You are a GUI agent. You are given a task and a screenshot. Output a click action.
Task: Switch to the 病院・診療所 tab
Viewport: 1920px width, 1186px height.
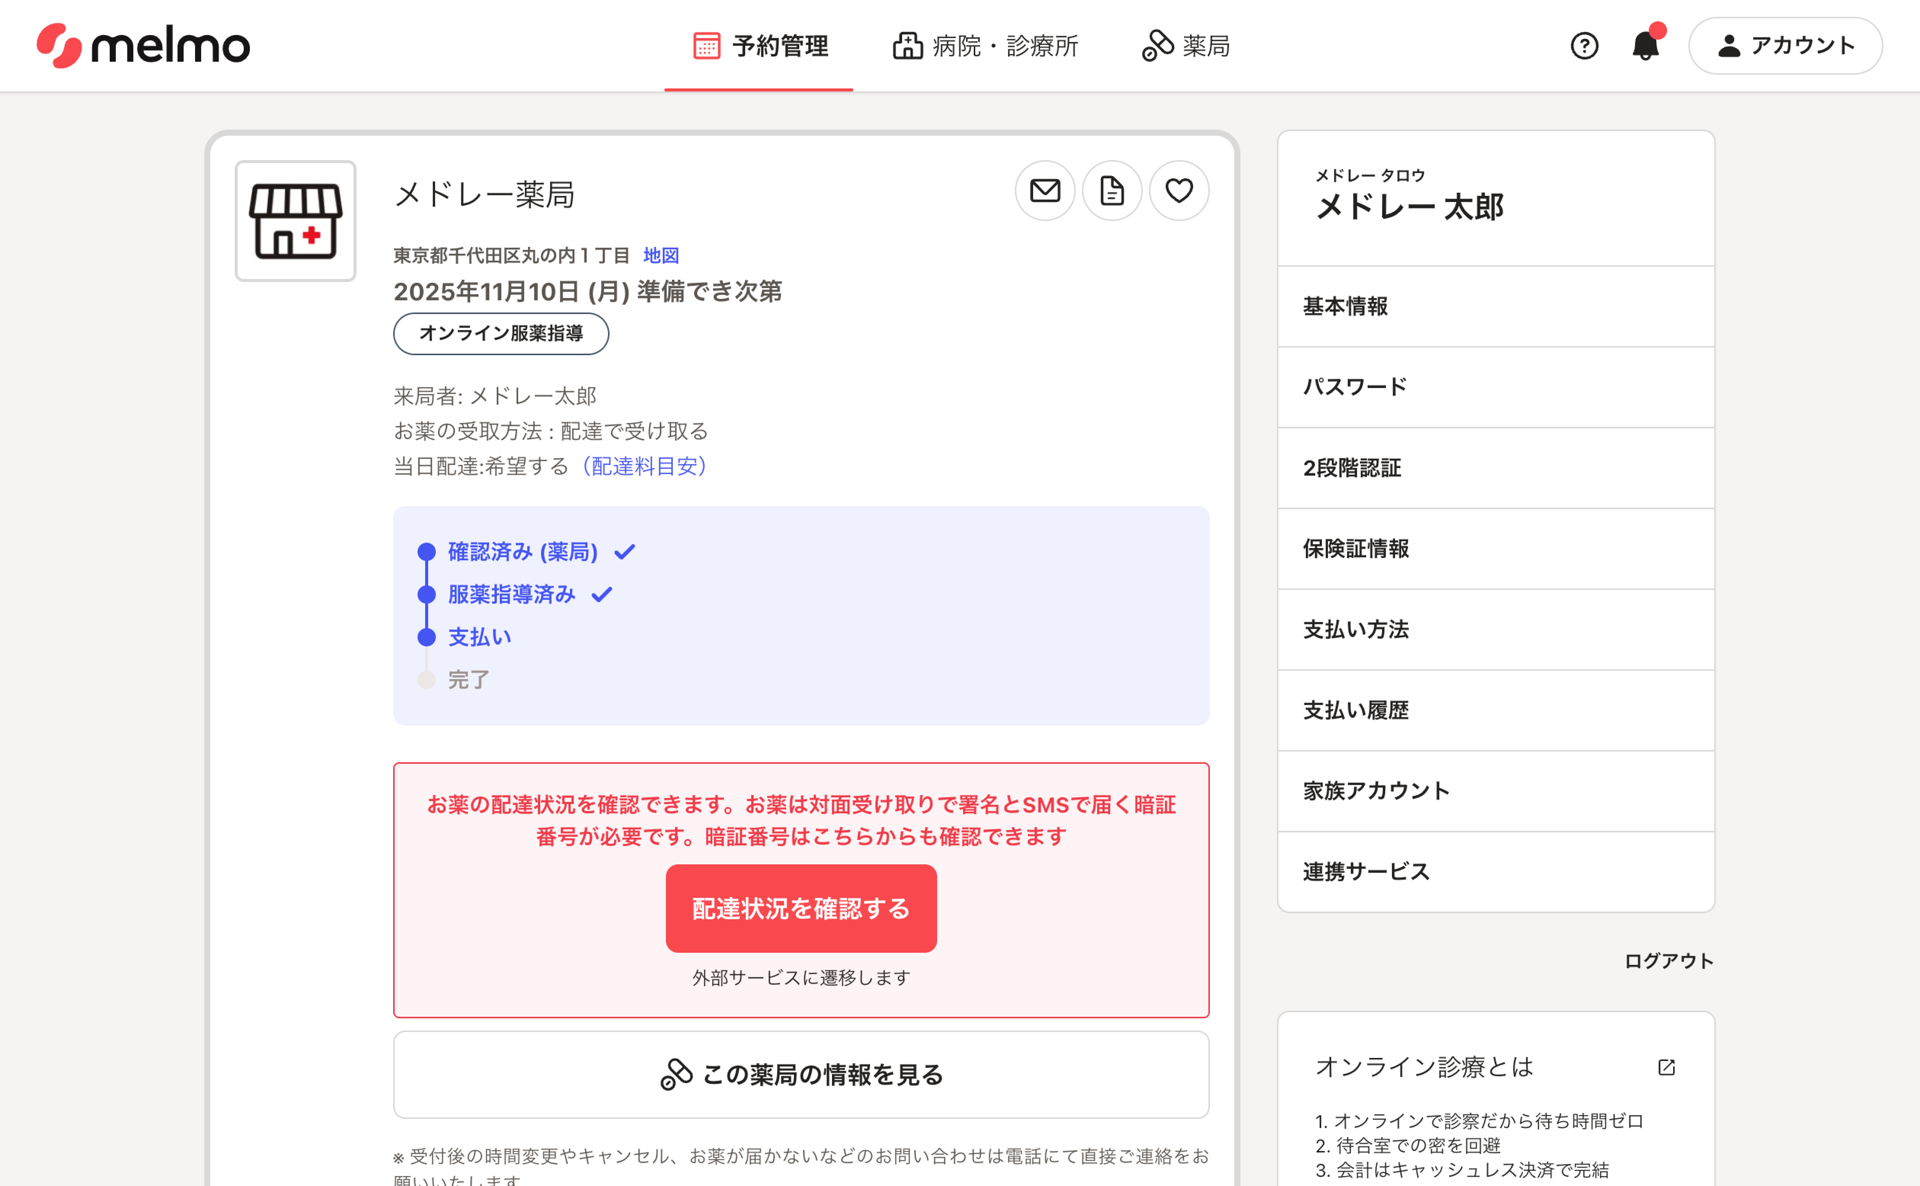(985, 46)
